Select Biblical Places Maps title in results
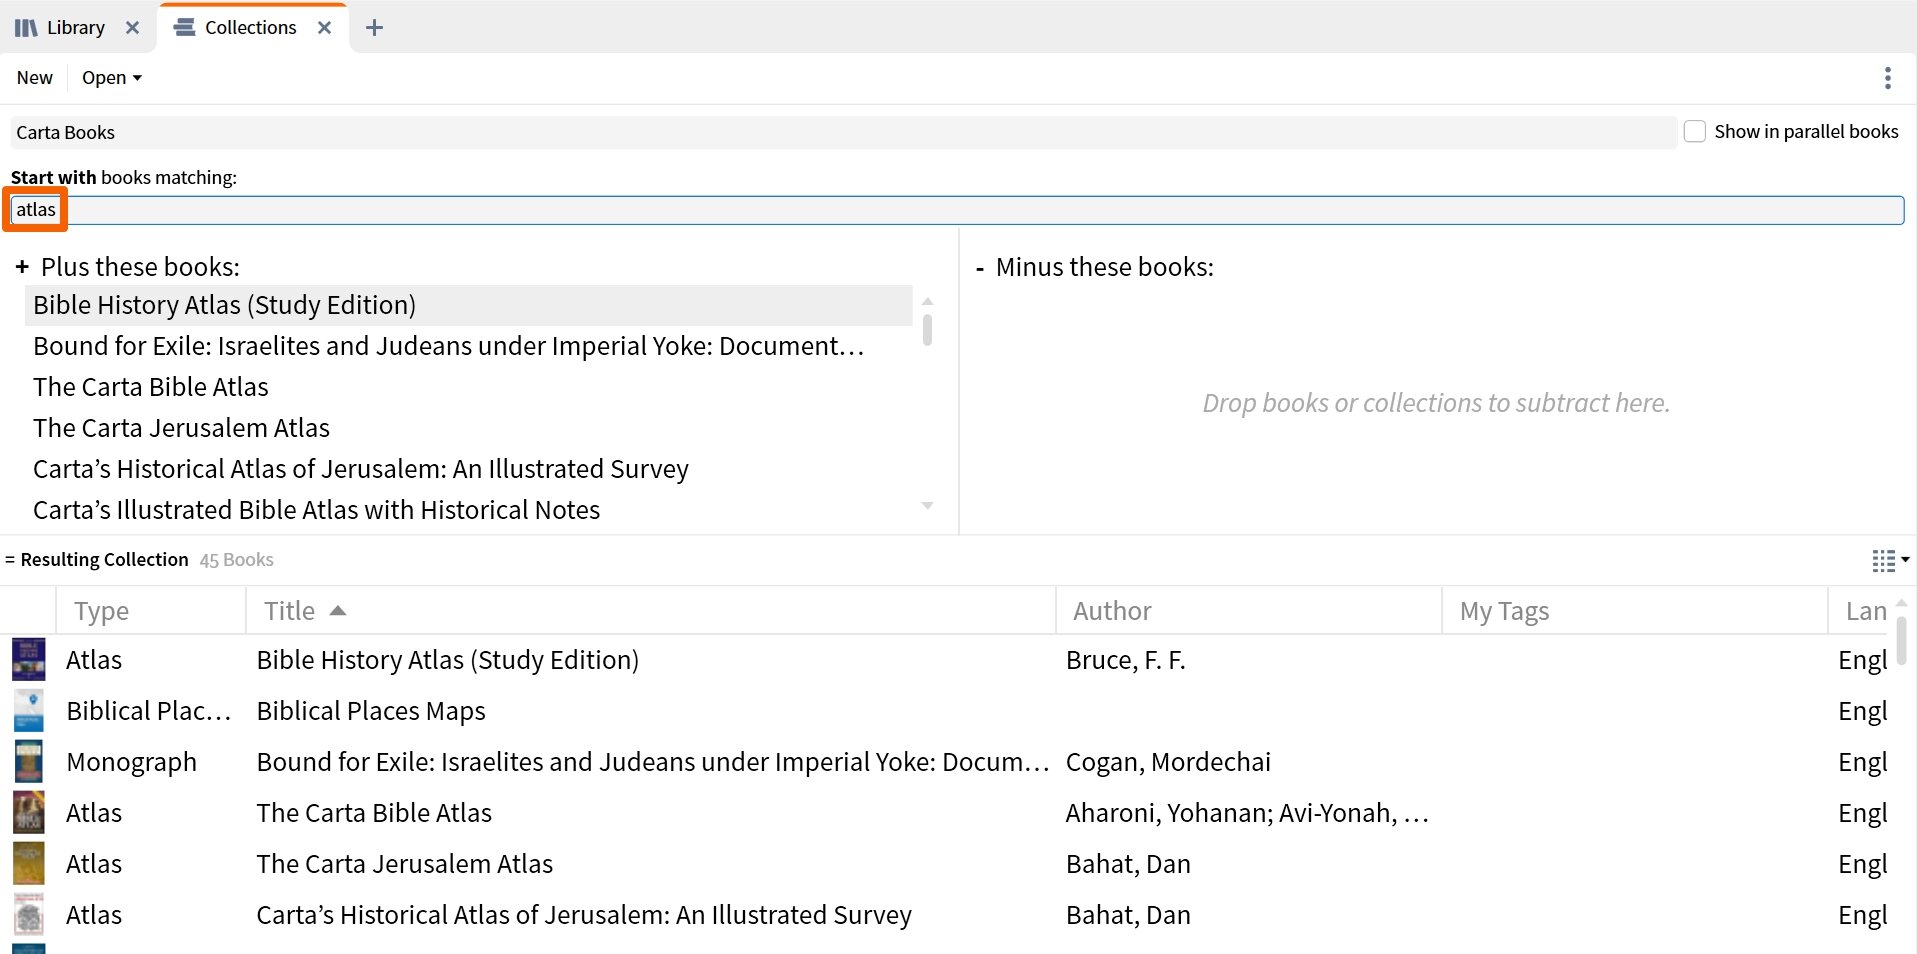This screenshot has width=1917, height=954. 370,711
